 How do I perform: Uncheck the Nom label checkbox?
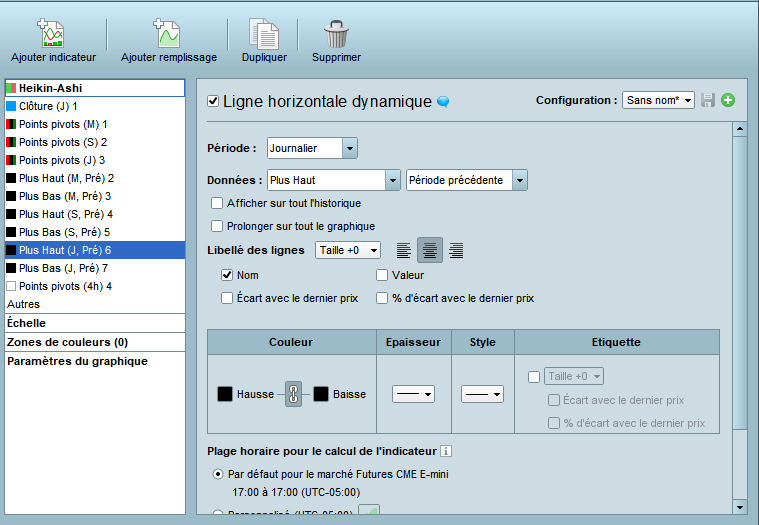[x=227, y=275]
